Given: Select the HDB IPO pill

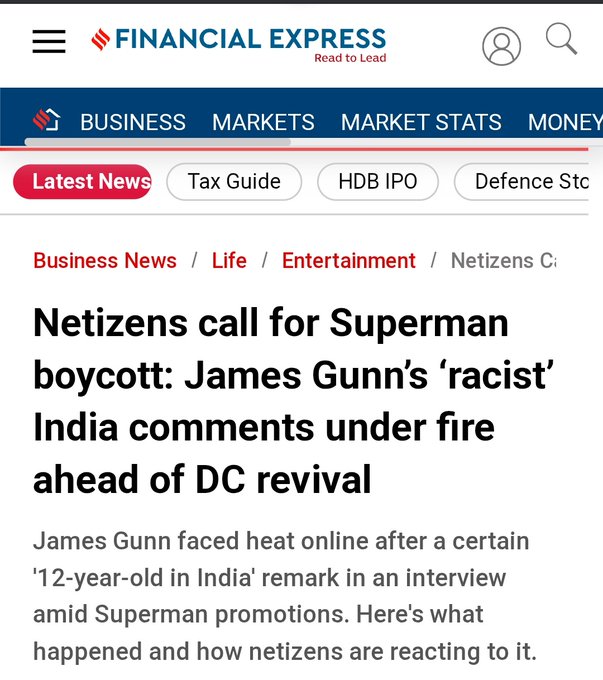Looking at the screenshot, I should point(377,182).
